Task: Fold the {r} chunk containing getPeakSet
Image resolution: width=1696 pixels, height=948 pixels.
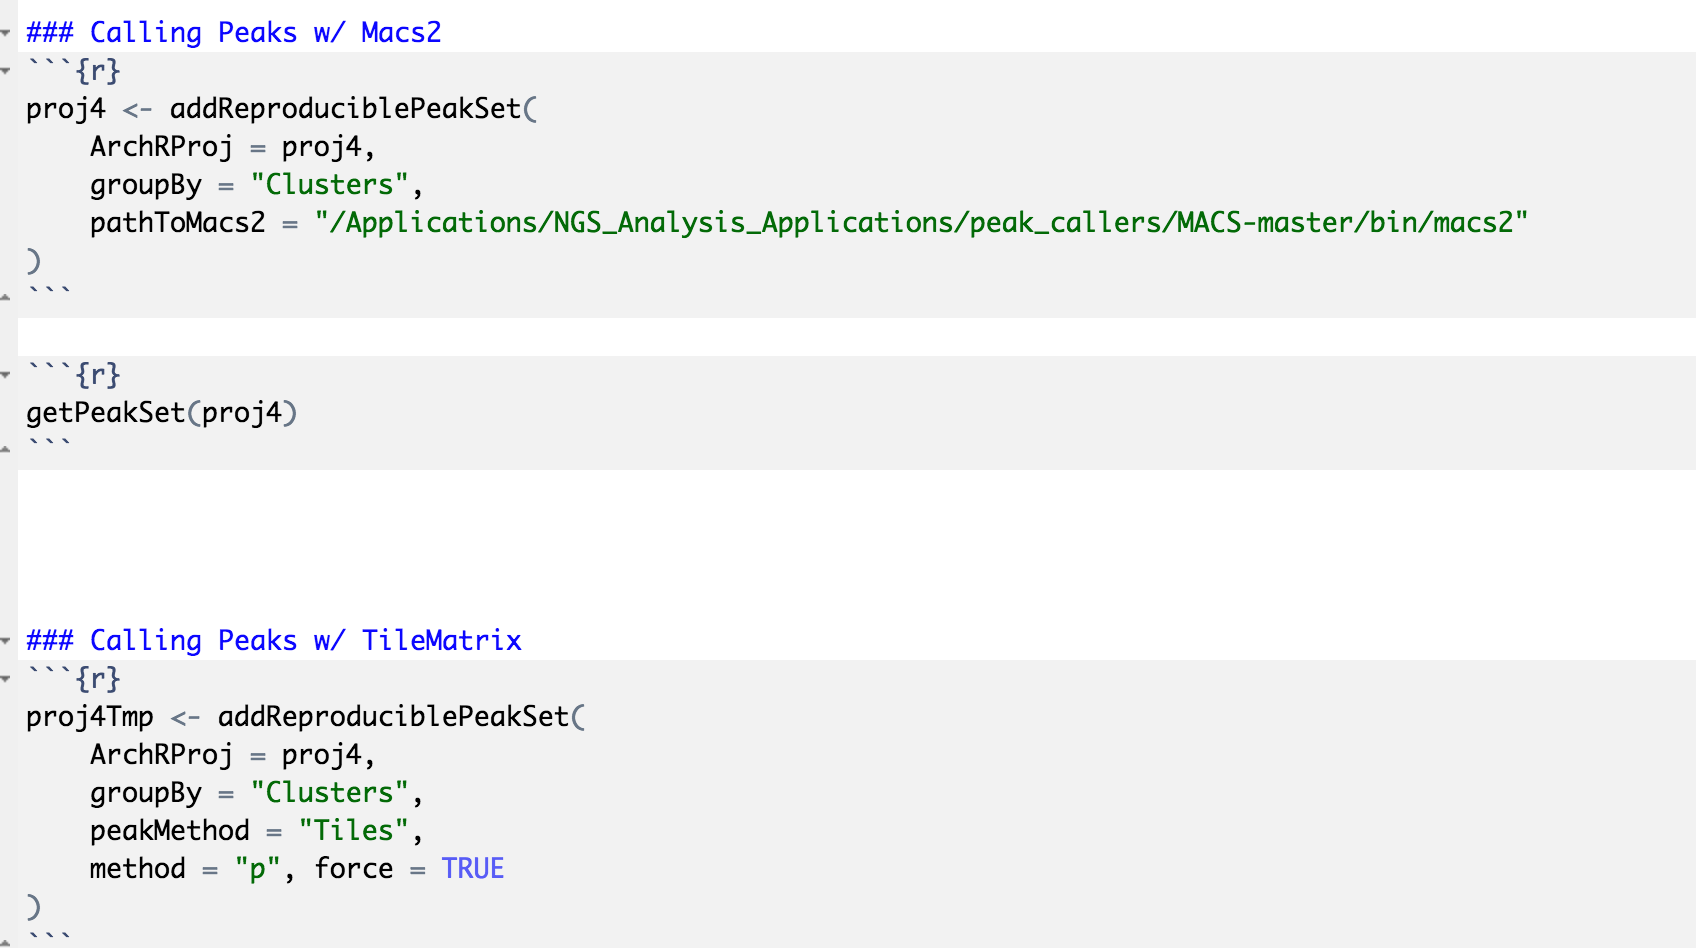Action: coord(5,375)
